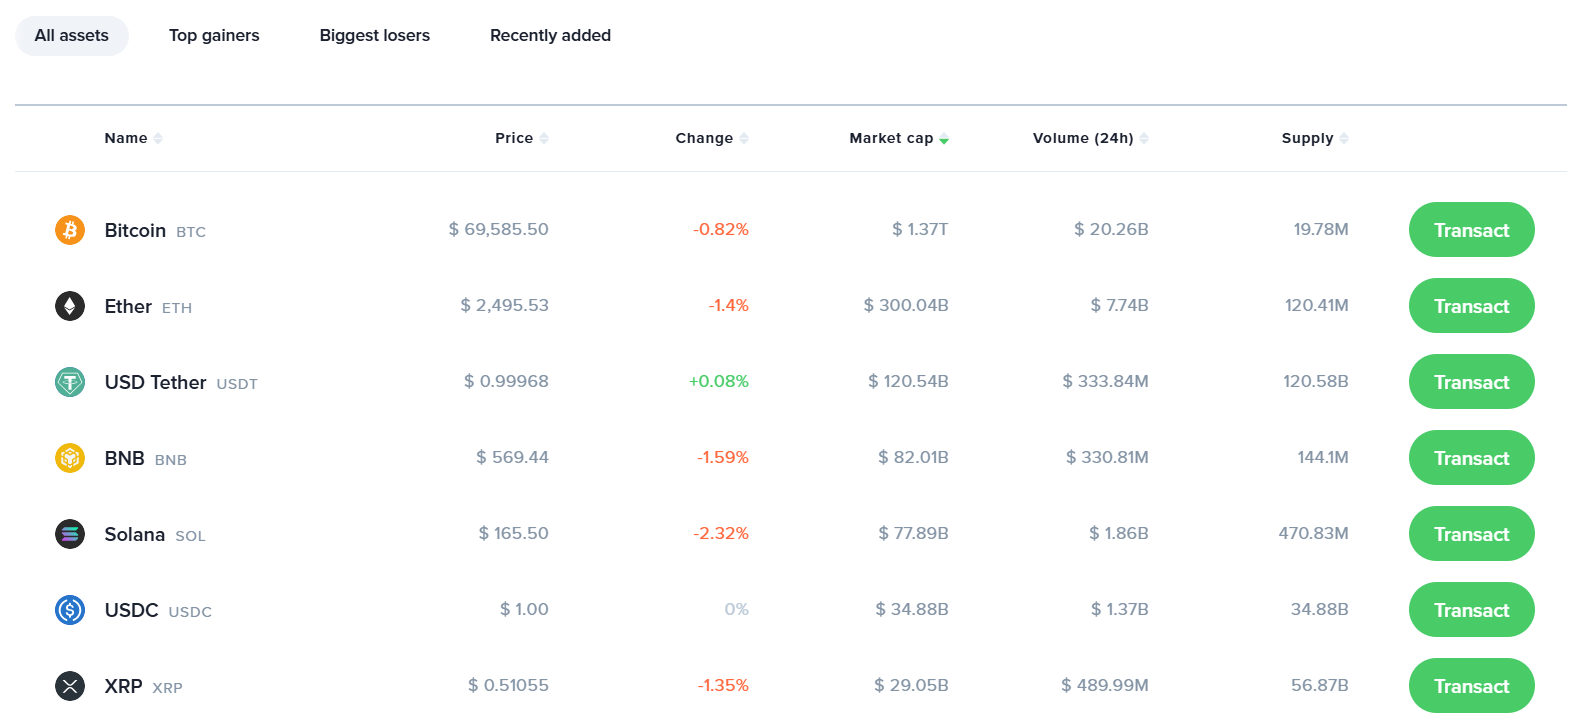Switch to the Top gainers tab

click(214, 36)
